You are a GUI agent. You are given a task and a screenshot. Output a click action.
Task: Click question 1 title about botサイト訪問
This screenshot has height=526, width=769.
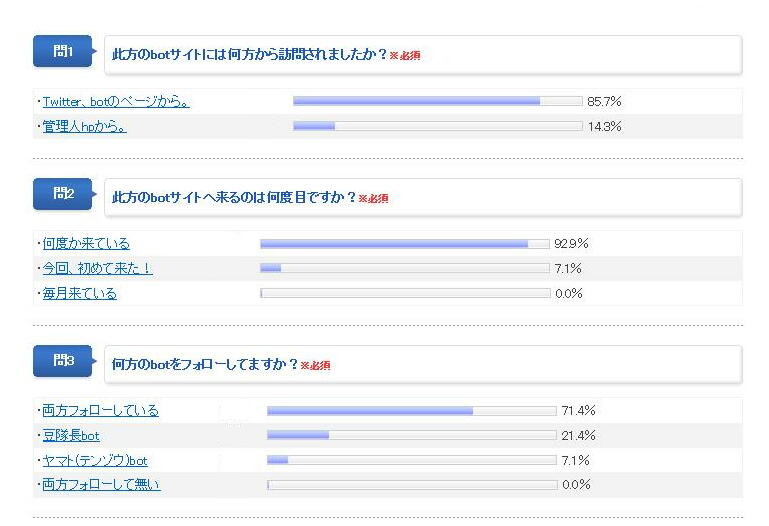(x=249, y=55)
